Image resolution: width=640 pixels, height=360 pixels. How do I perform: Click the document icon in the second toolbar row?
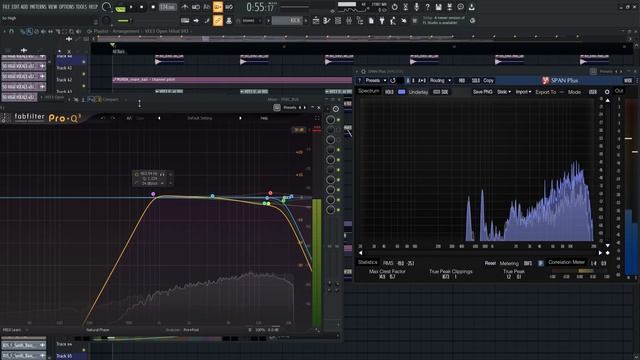pos(371,20)
